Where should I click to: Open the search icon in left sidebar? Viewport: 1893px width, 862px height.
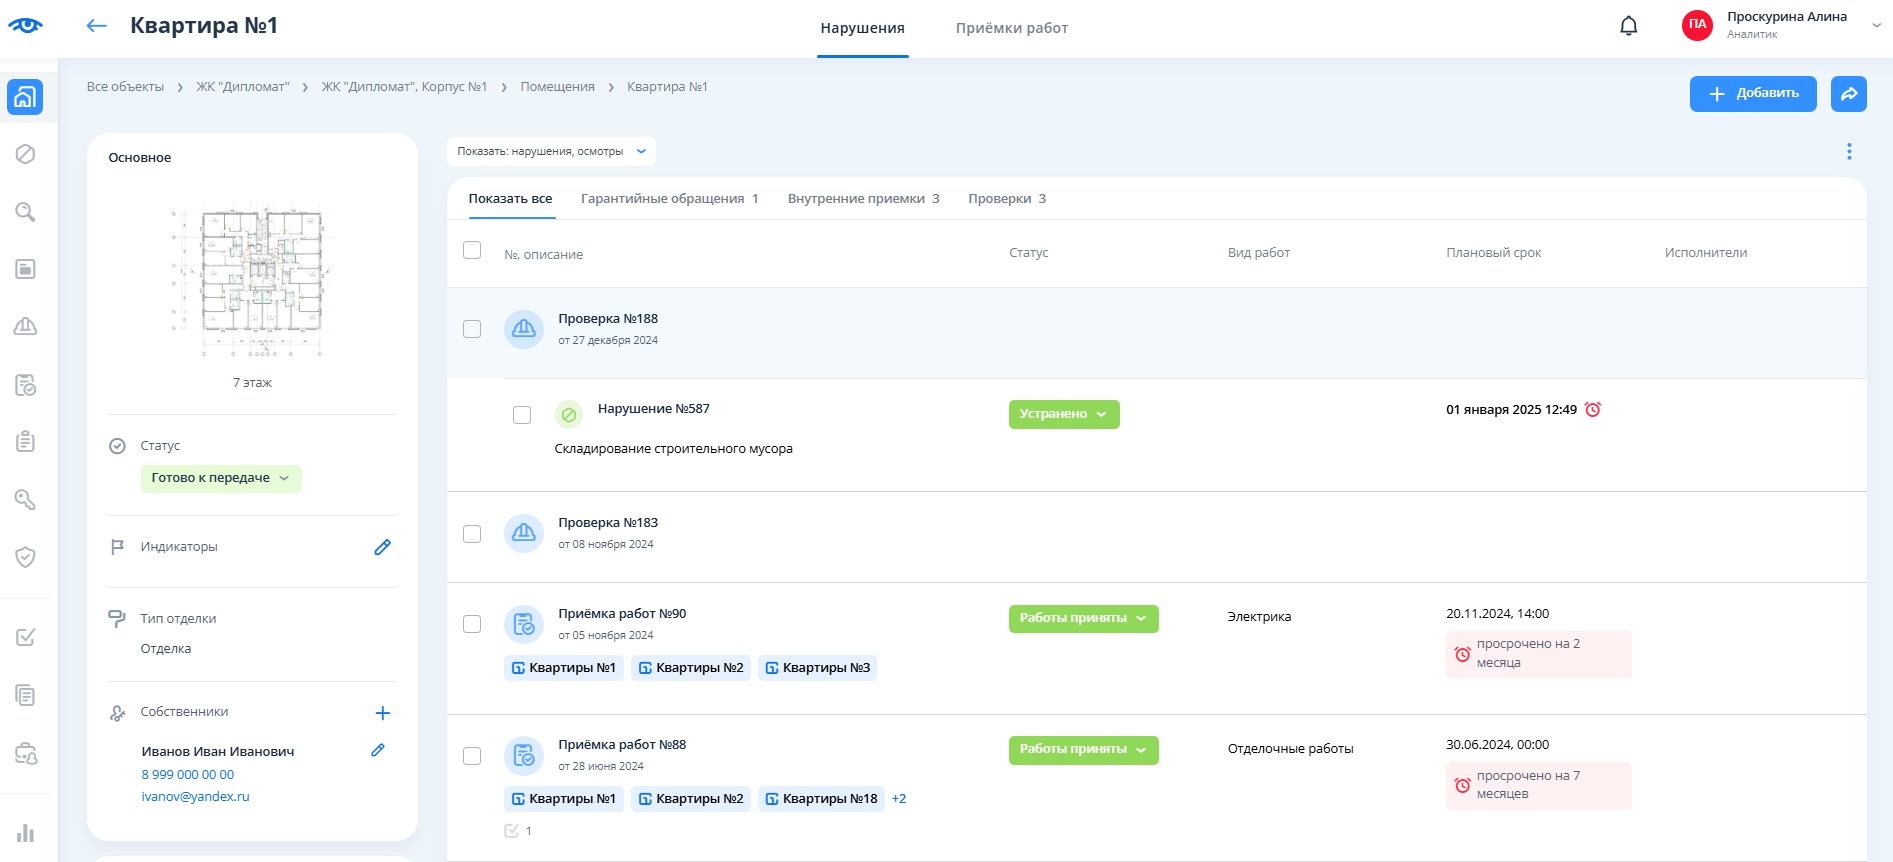26,212
